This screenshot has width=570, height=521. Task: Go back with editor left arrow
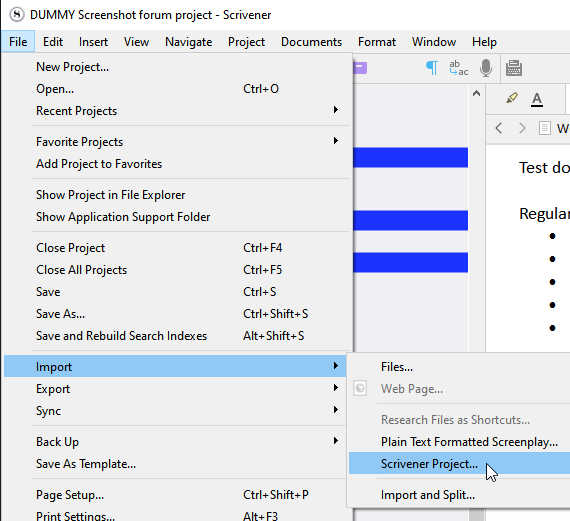[499, 128]
